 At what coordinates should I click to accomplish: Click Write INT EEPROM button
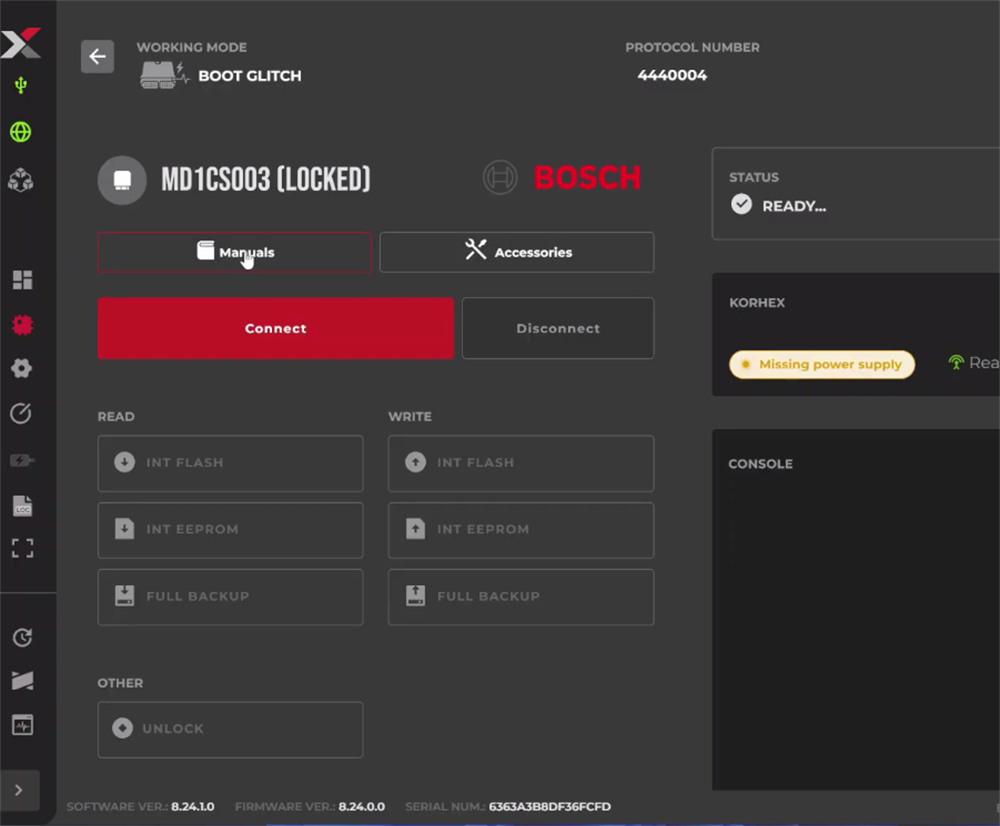[x=521, y=530]
